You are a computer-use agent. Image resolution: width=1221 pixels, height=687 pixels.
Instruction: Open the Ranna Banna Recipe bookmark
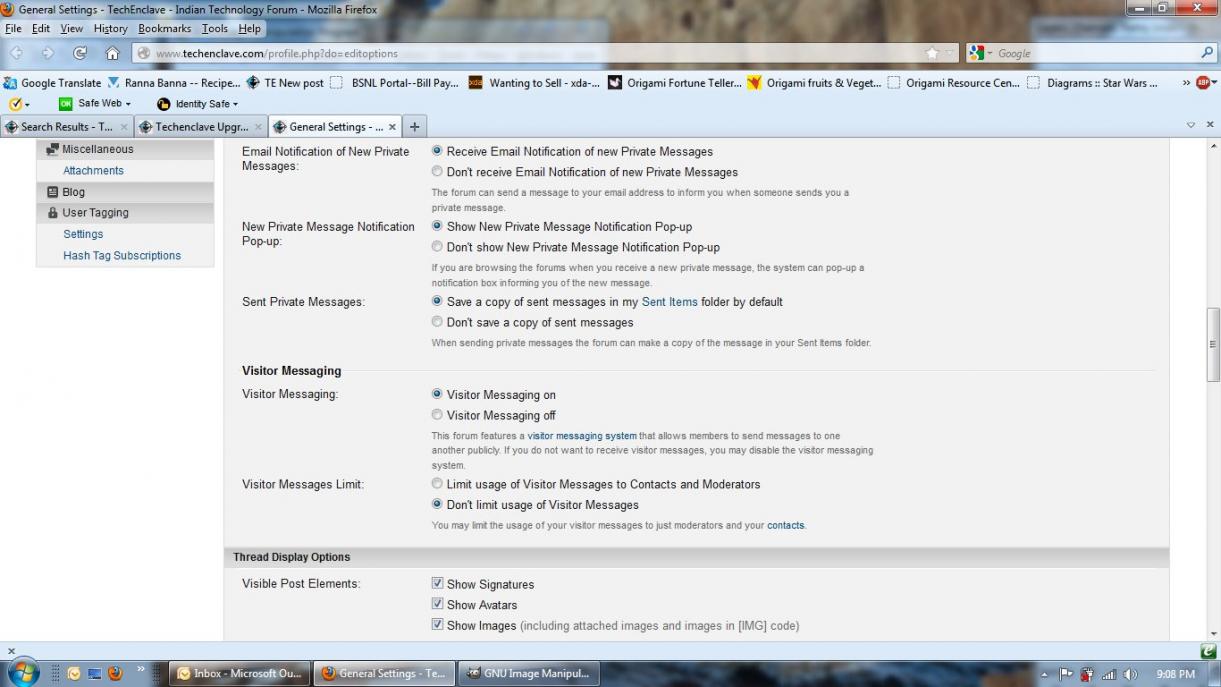pyautogui.click(x=173, y=83)
